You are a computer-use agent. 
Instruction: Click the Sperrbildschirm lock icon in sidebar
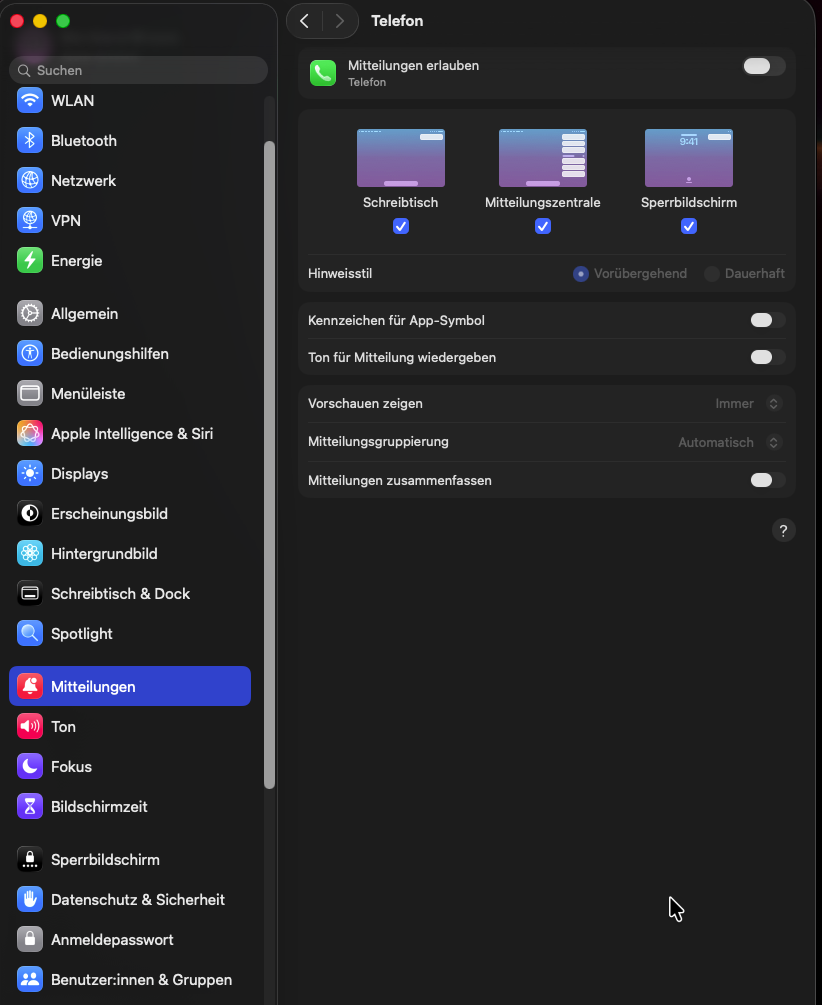coord(29,860)
